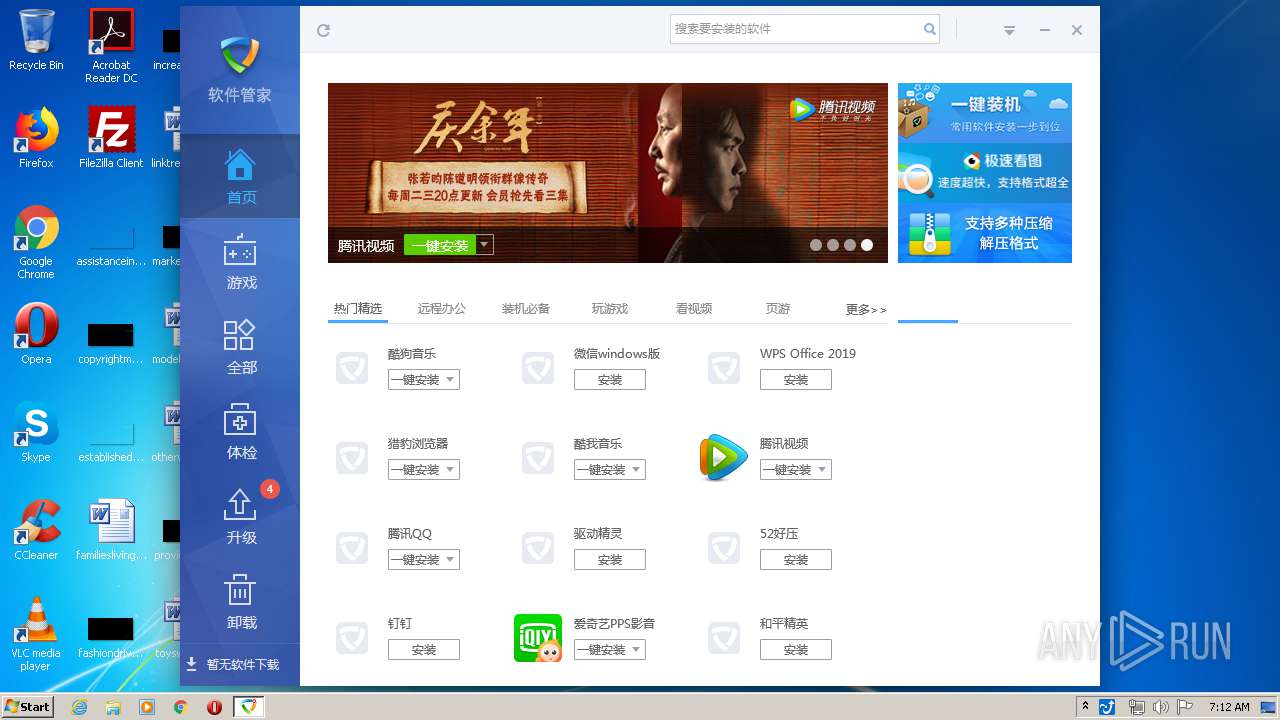Image resolution: width=1280 pixels, height=720 pixels.
Task: Open CCleaner desktop shortcut
Action: 36,529
